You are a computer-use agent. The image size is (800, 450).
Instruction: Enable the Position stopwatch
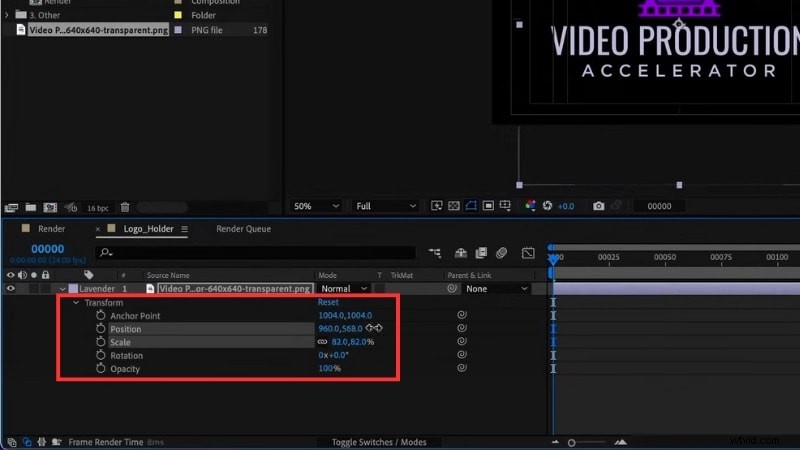point(101,329)
